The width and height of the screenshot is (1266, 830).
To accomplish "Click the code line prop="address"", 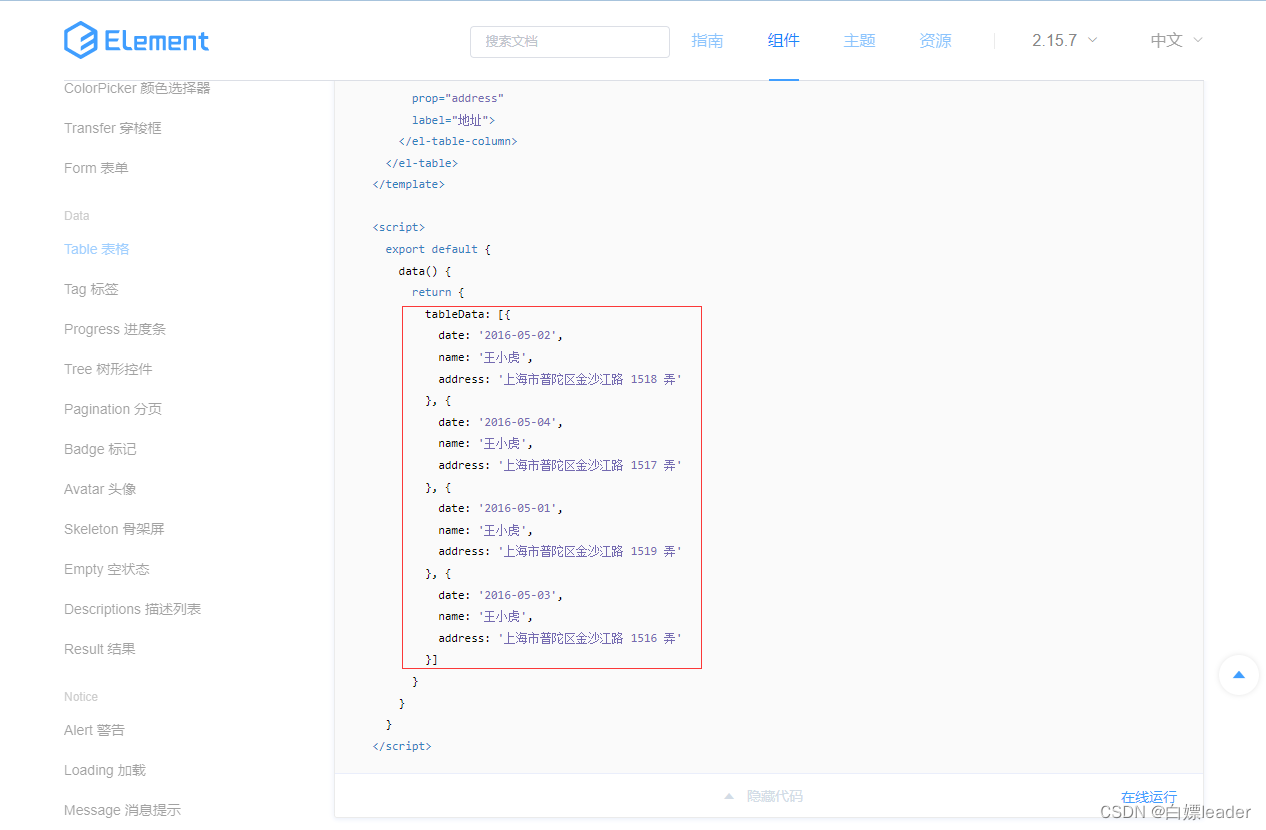I will click(x=458, y=98).
